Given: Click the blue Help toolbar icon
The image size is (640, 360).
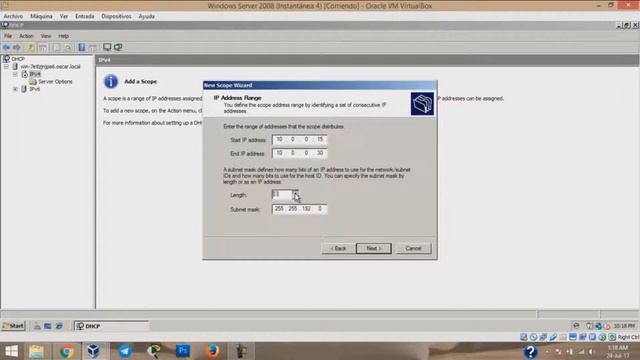Looking at the screenshot, I should [82, 47].
